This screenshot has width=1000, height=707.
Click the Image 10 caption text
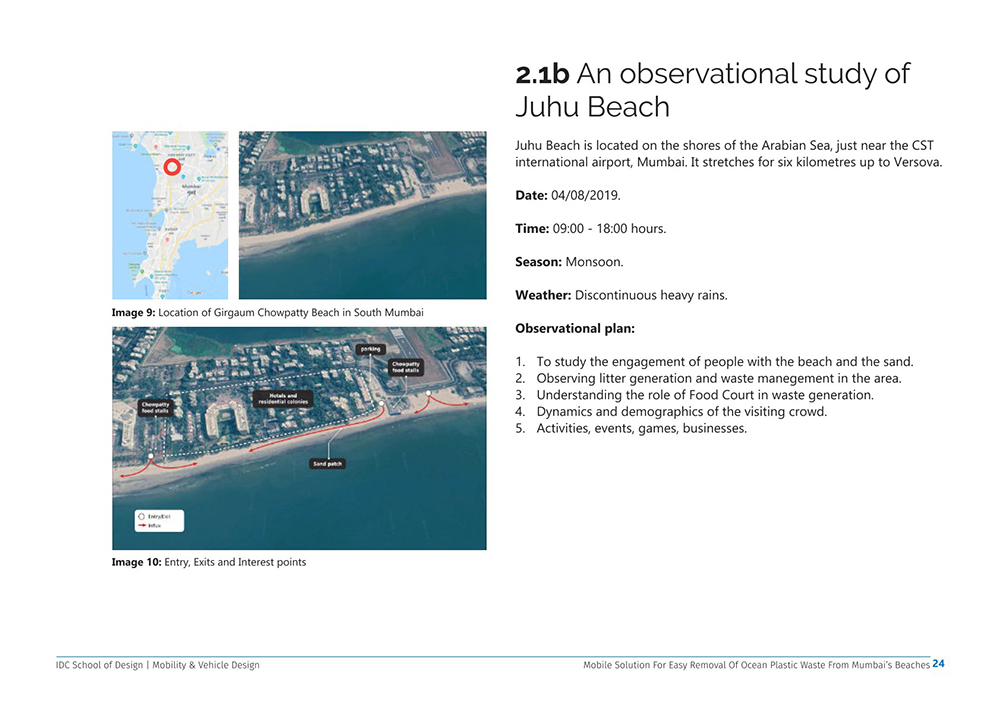pyautogui.click(x=208, y=562)
